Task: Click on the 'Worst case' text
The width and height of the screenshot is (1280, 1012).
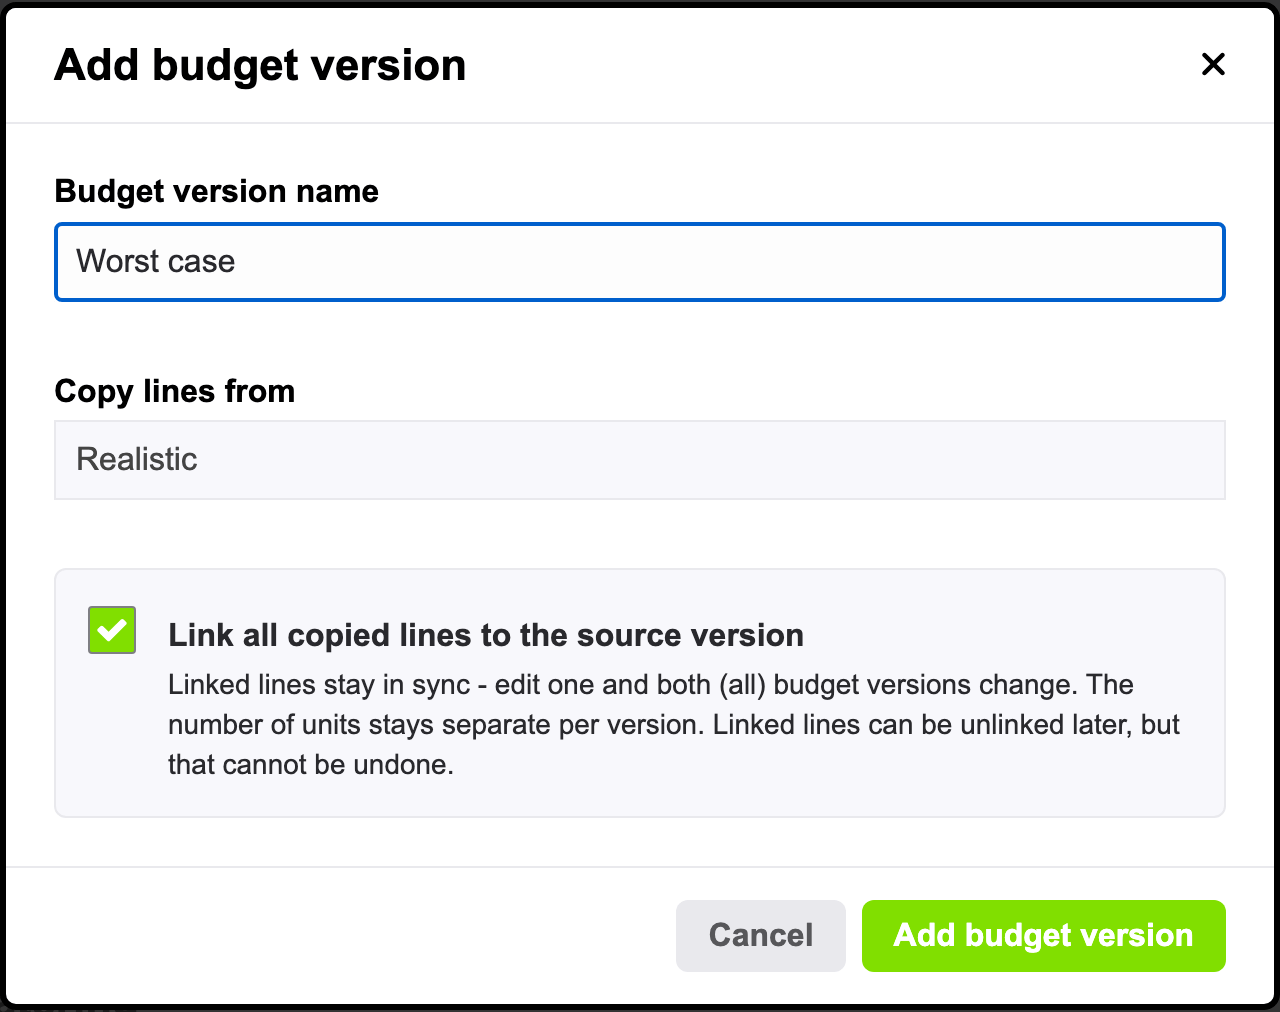Action: (156, 261)
